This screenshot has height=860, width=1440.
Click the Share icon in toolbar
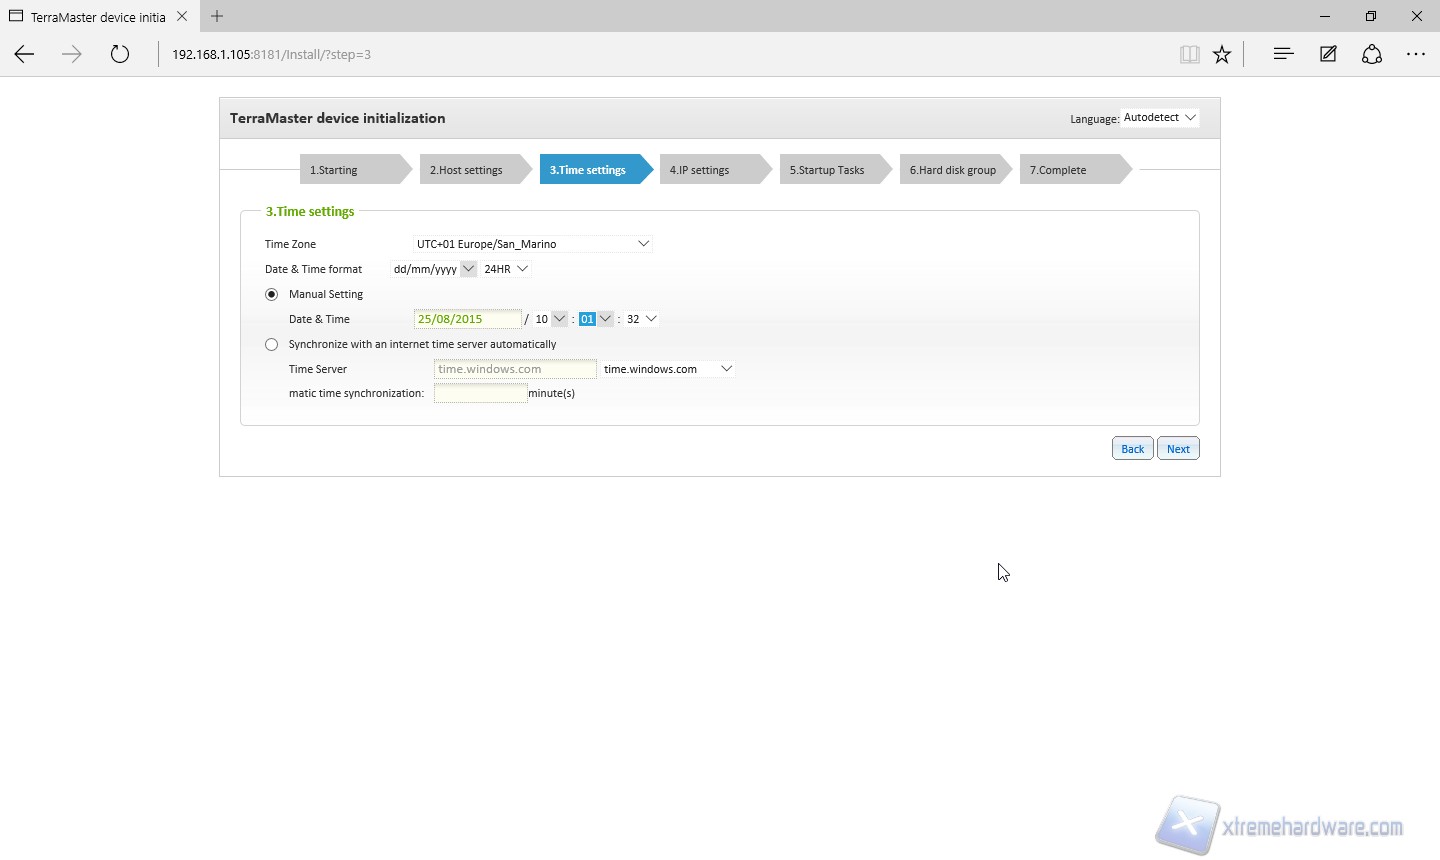1372,55
